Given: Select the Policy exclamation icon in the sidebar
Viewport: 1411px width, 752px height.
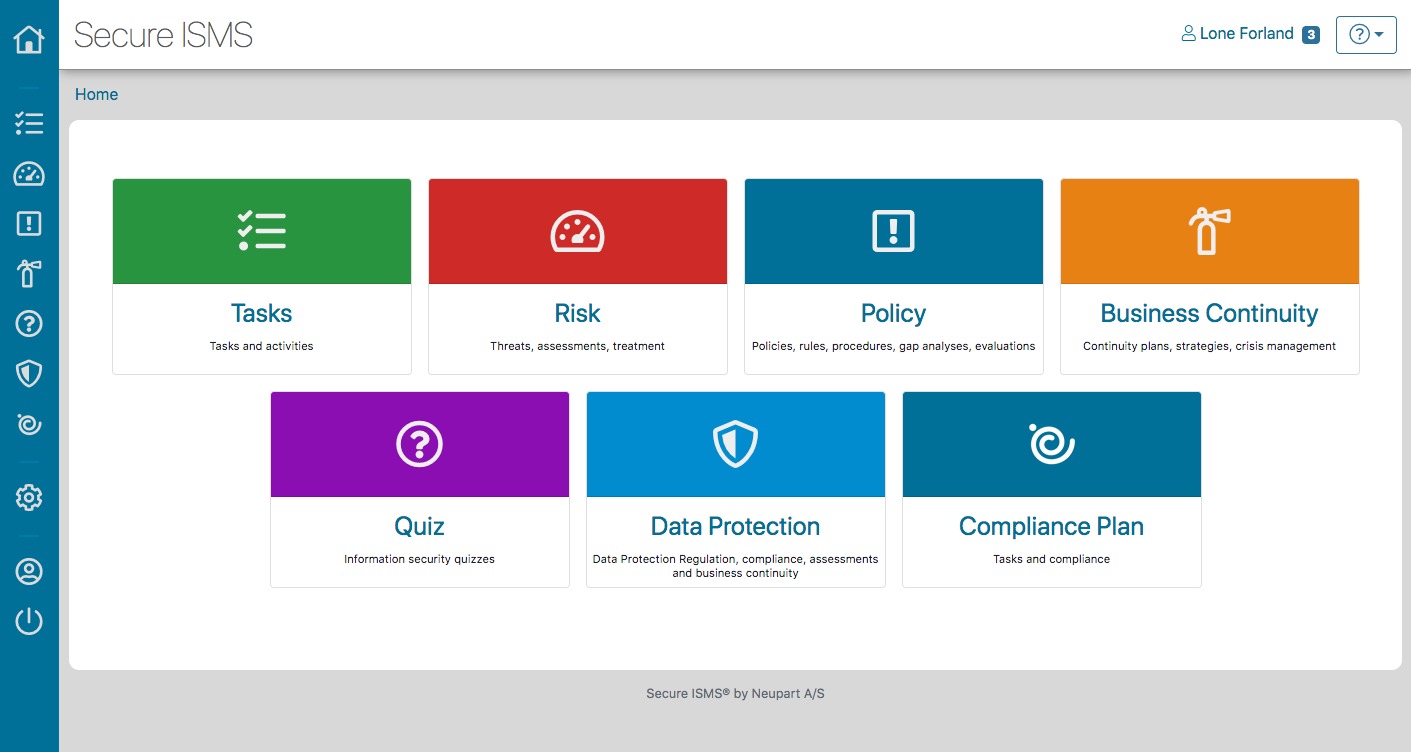Looking at the screenshot, I should pos(29,223).
